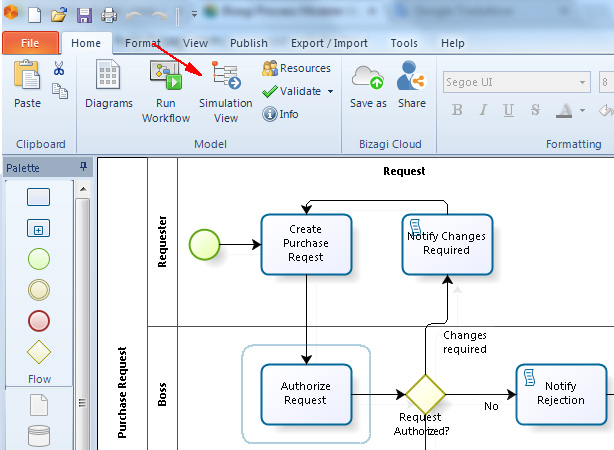Image resolution: width=614 pixels, height=450 pixels.
Task: Select the start event circle on canvas
Action: [204, 245]
